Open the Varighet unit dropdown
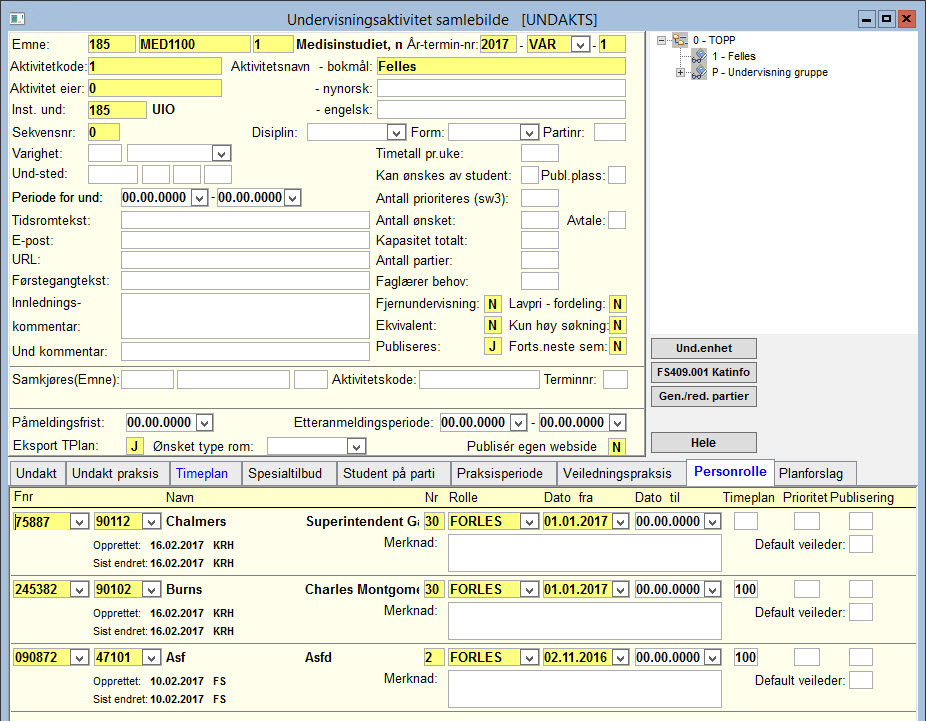 click(x=221, y=154)
